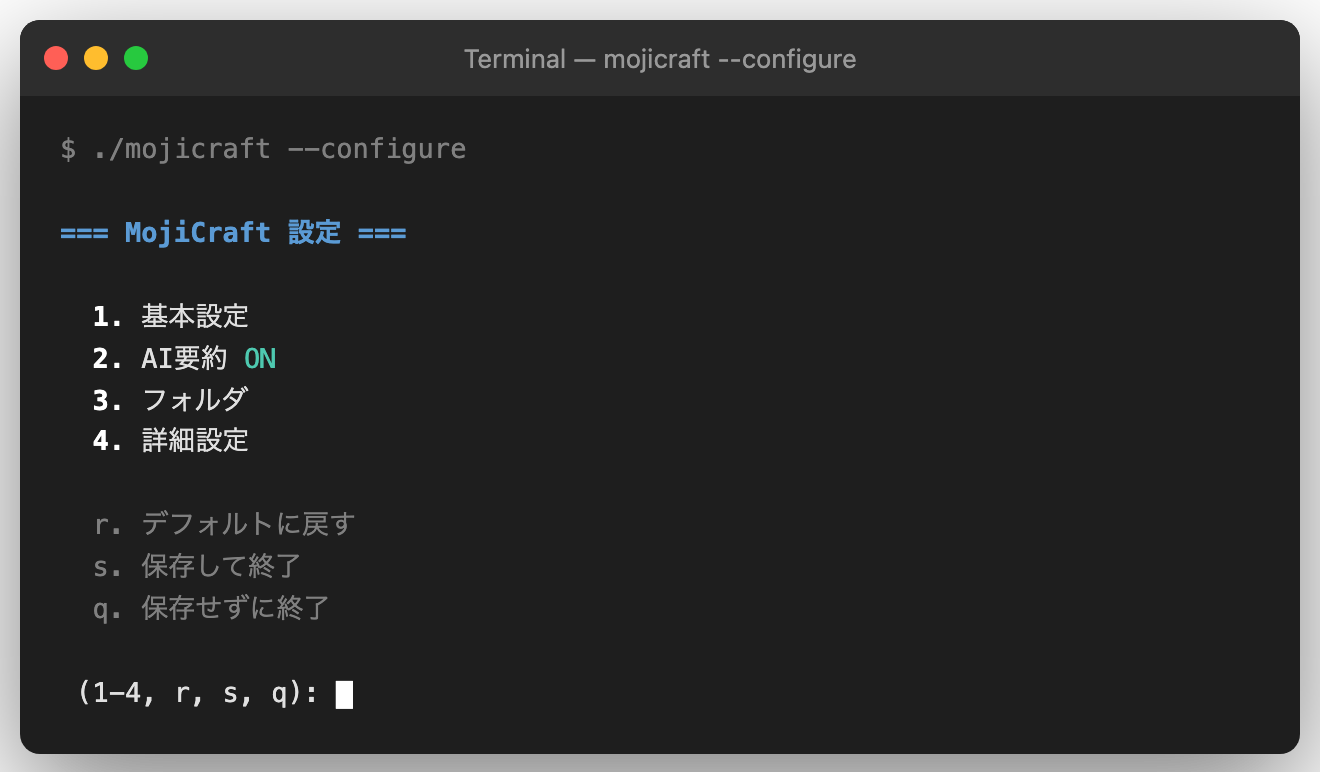1320x772 pixels.
Task: Click the ./mojicraft --configure command line
Action: pyautogui.click(x=263, y=149)
